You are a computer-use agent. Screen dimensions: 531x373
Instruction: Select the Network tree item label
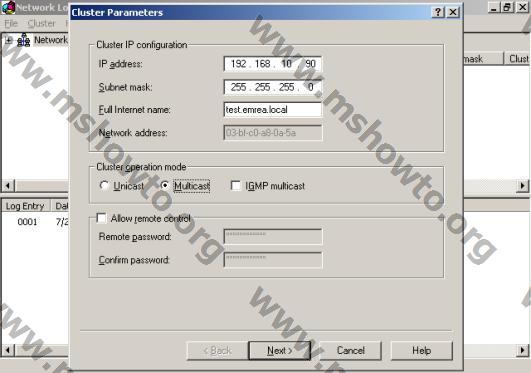(51, 40)
